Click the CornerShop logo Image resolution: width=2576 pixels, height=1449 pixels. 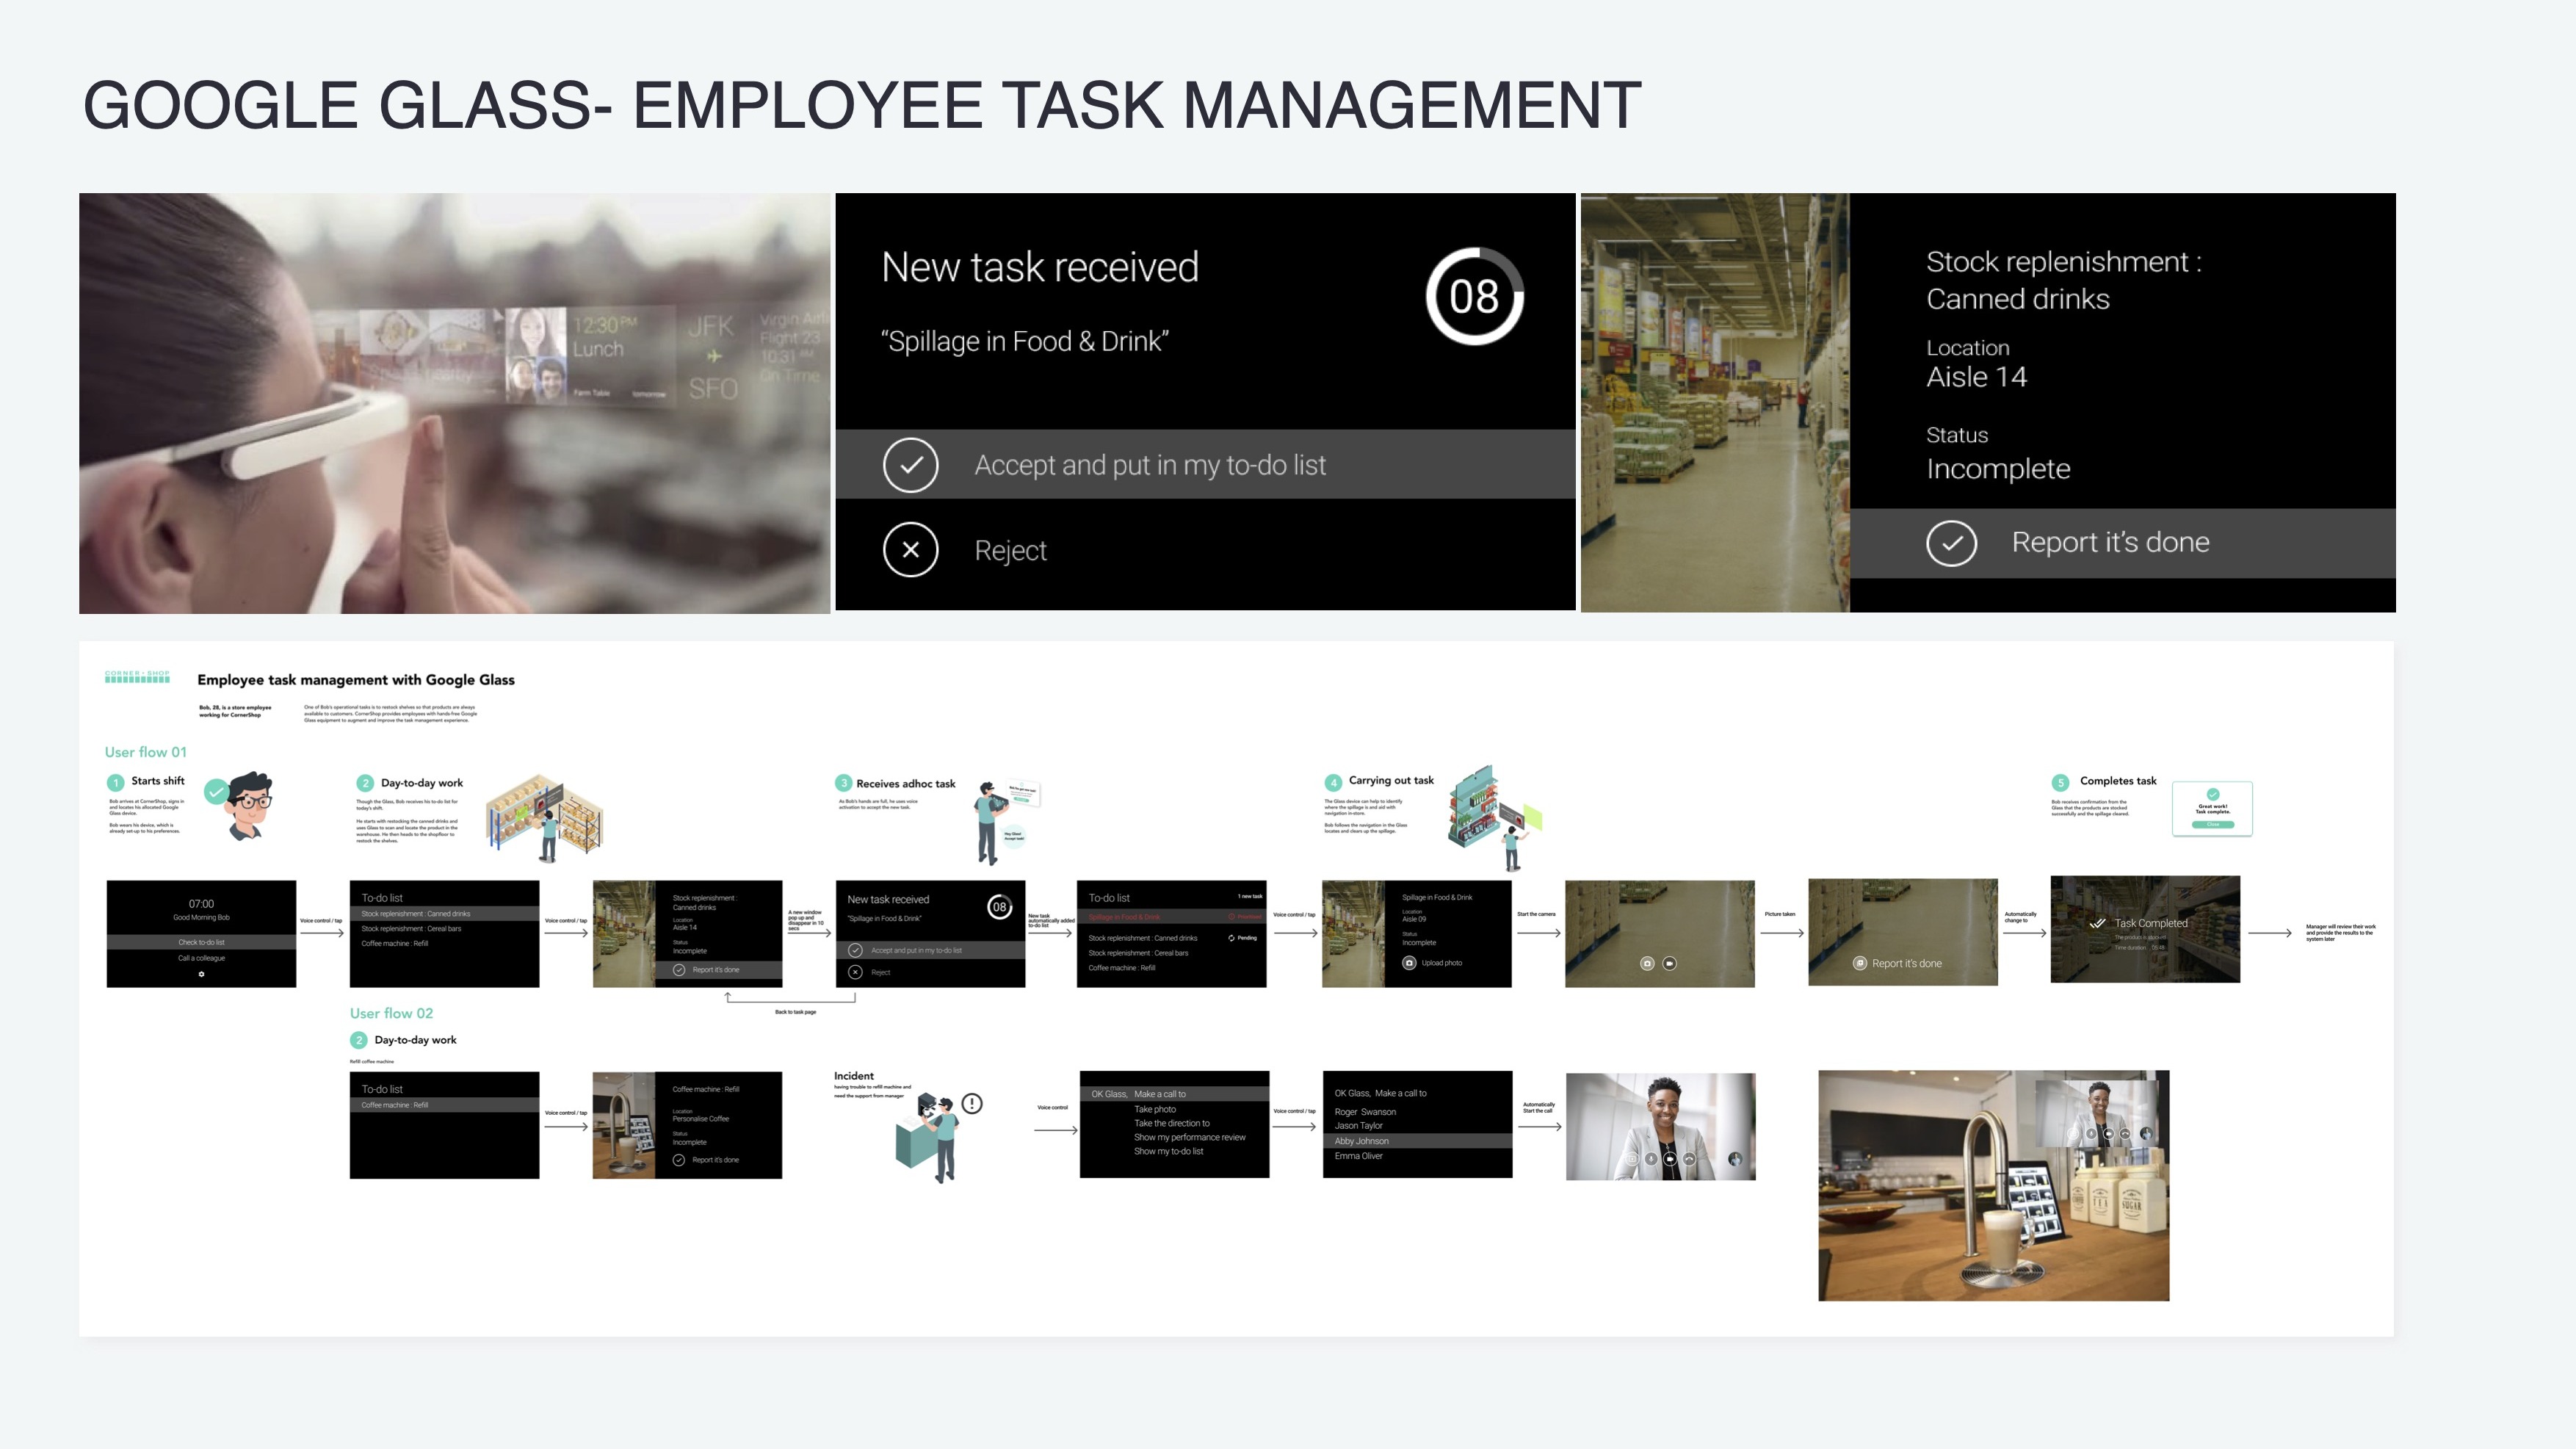(x=137, y=677)
